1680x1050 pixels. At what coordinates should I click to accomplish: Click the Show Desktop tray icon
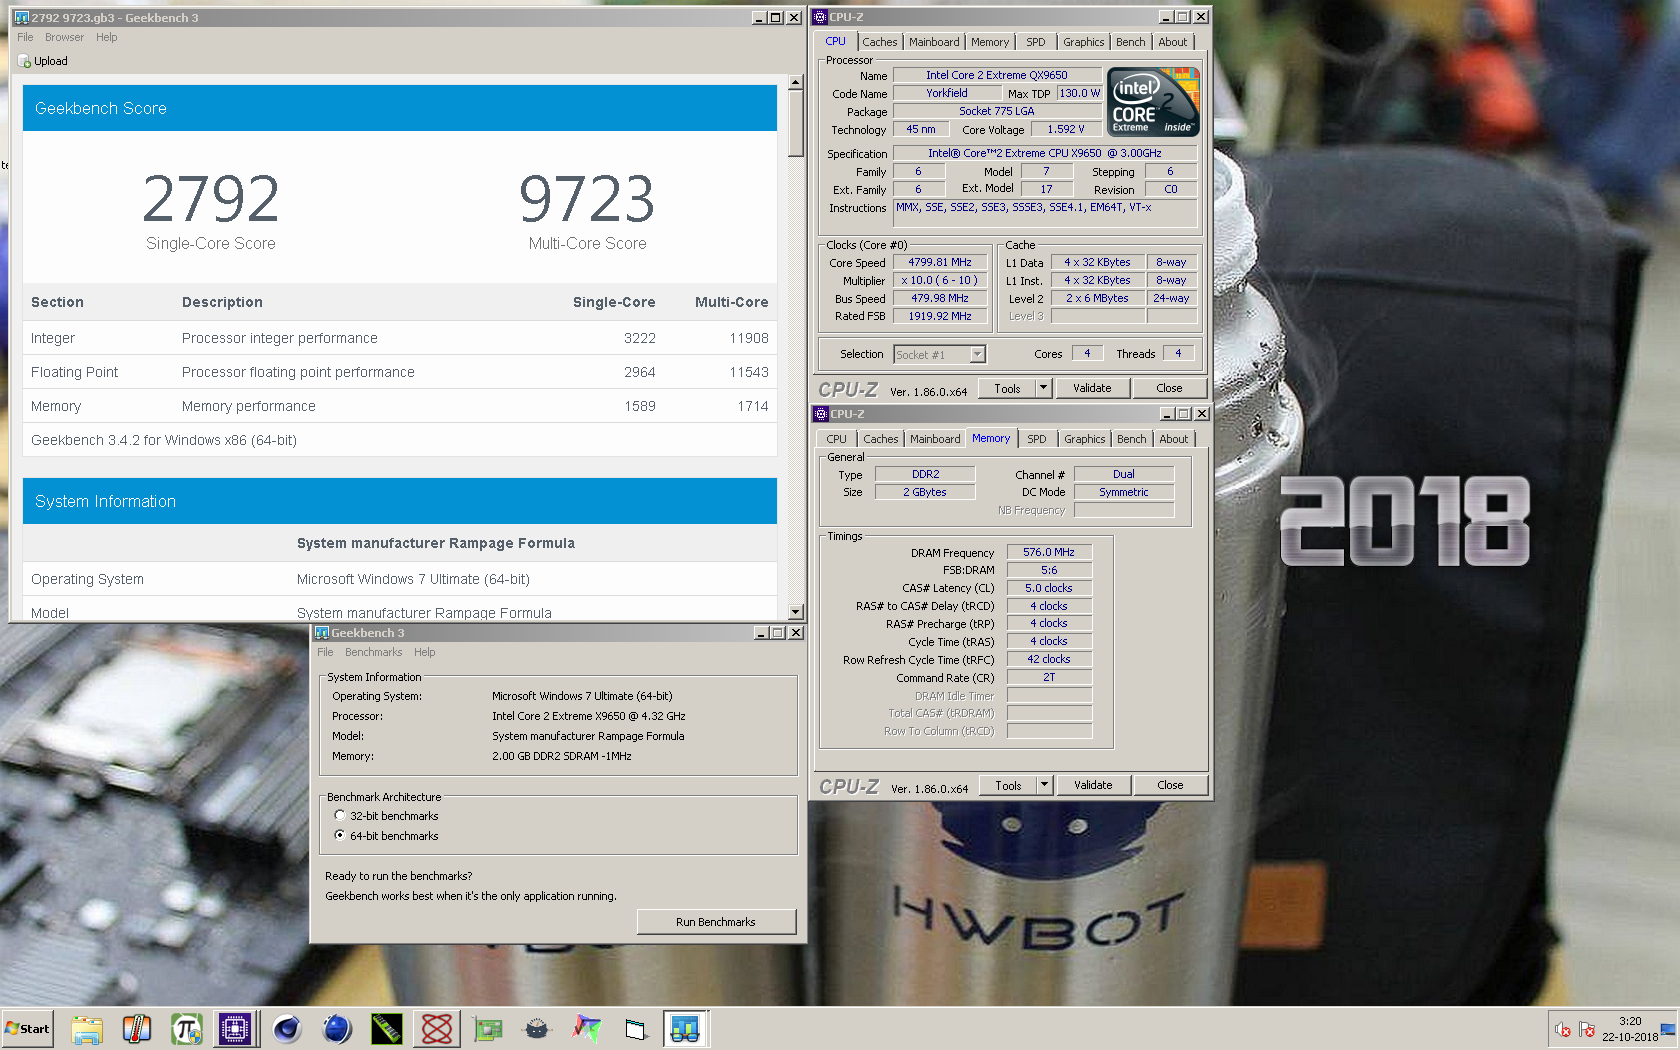(x=1668, y=1029)
